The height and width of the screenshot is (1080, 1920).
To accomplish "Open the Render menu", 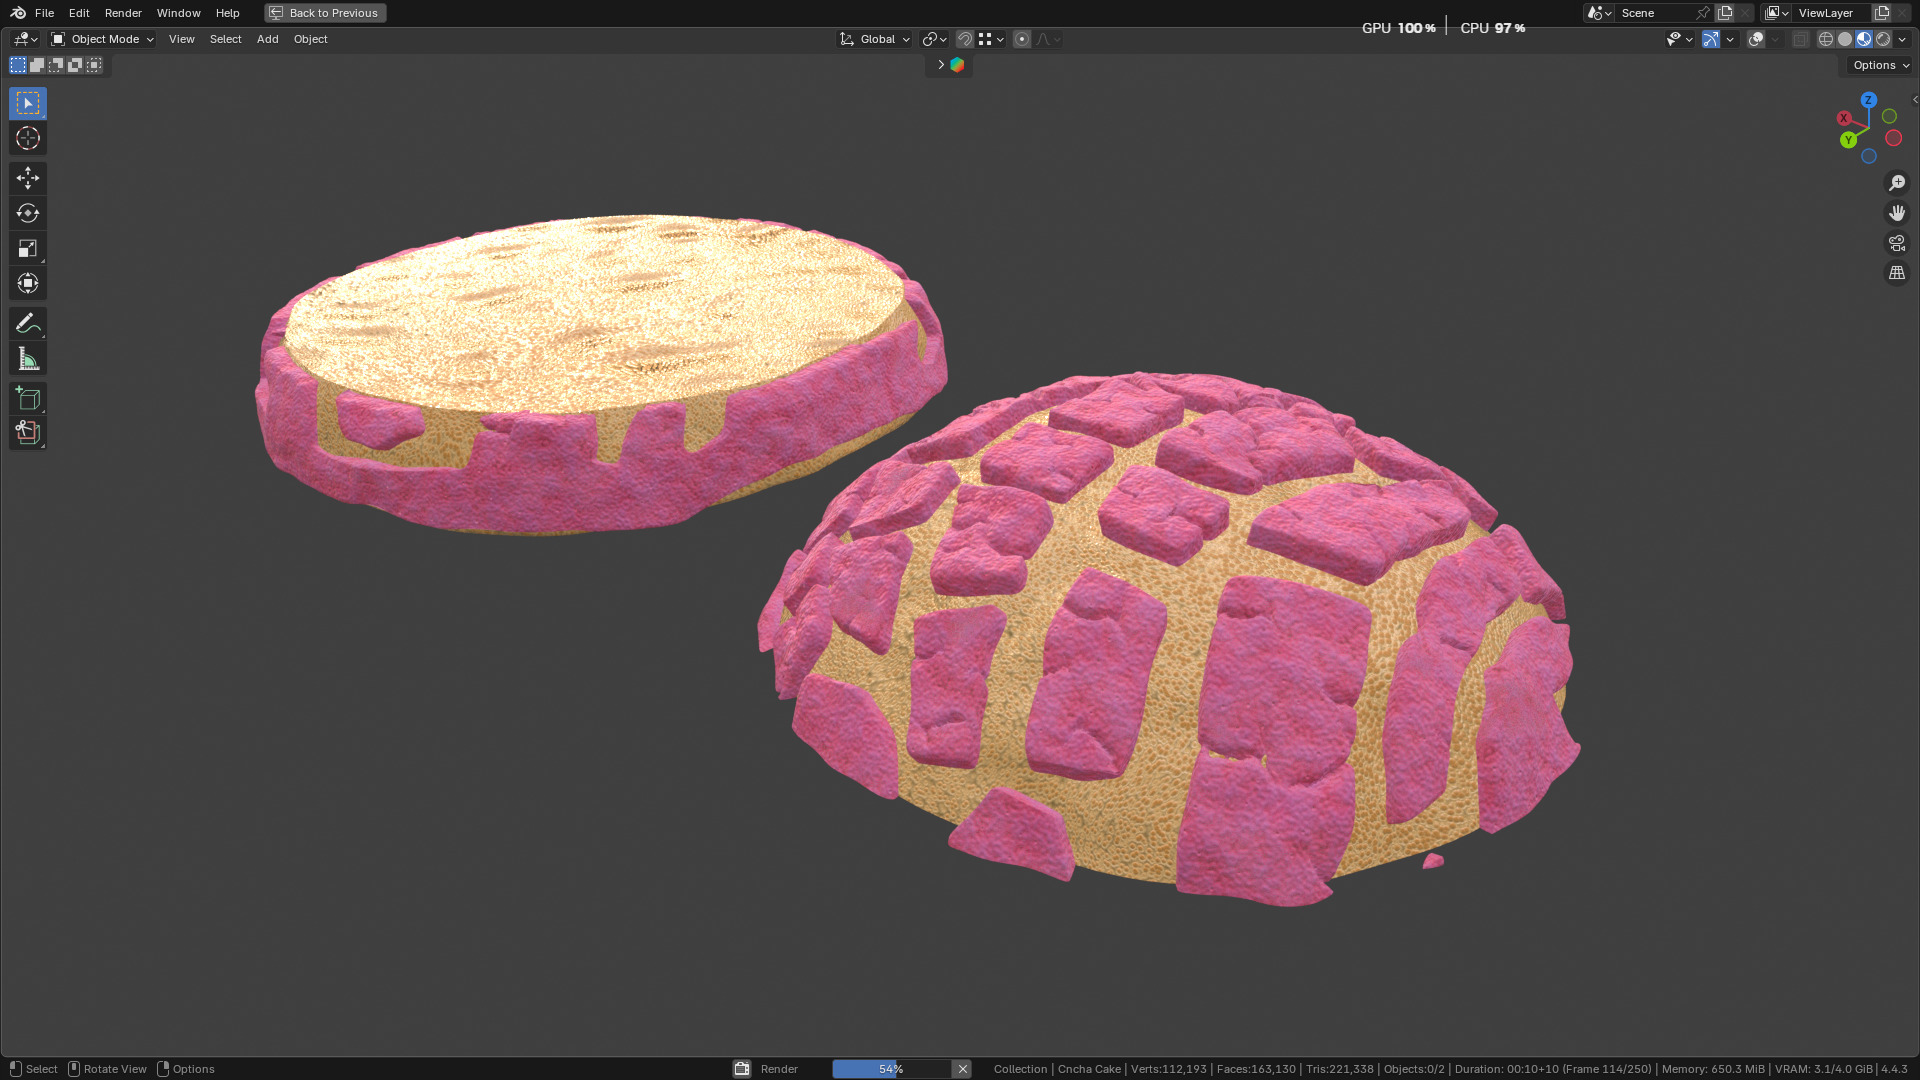I will click(123, 13).
